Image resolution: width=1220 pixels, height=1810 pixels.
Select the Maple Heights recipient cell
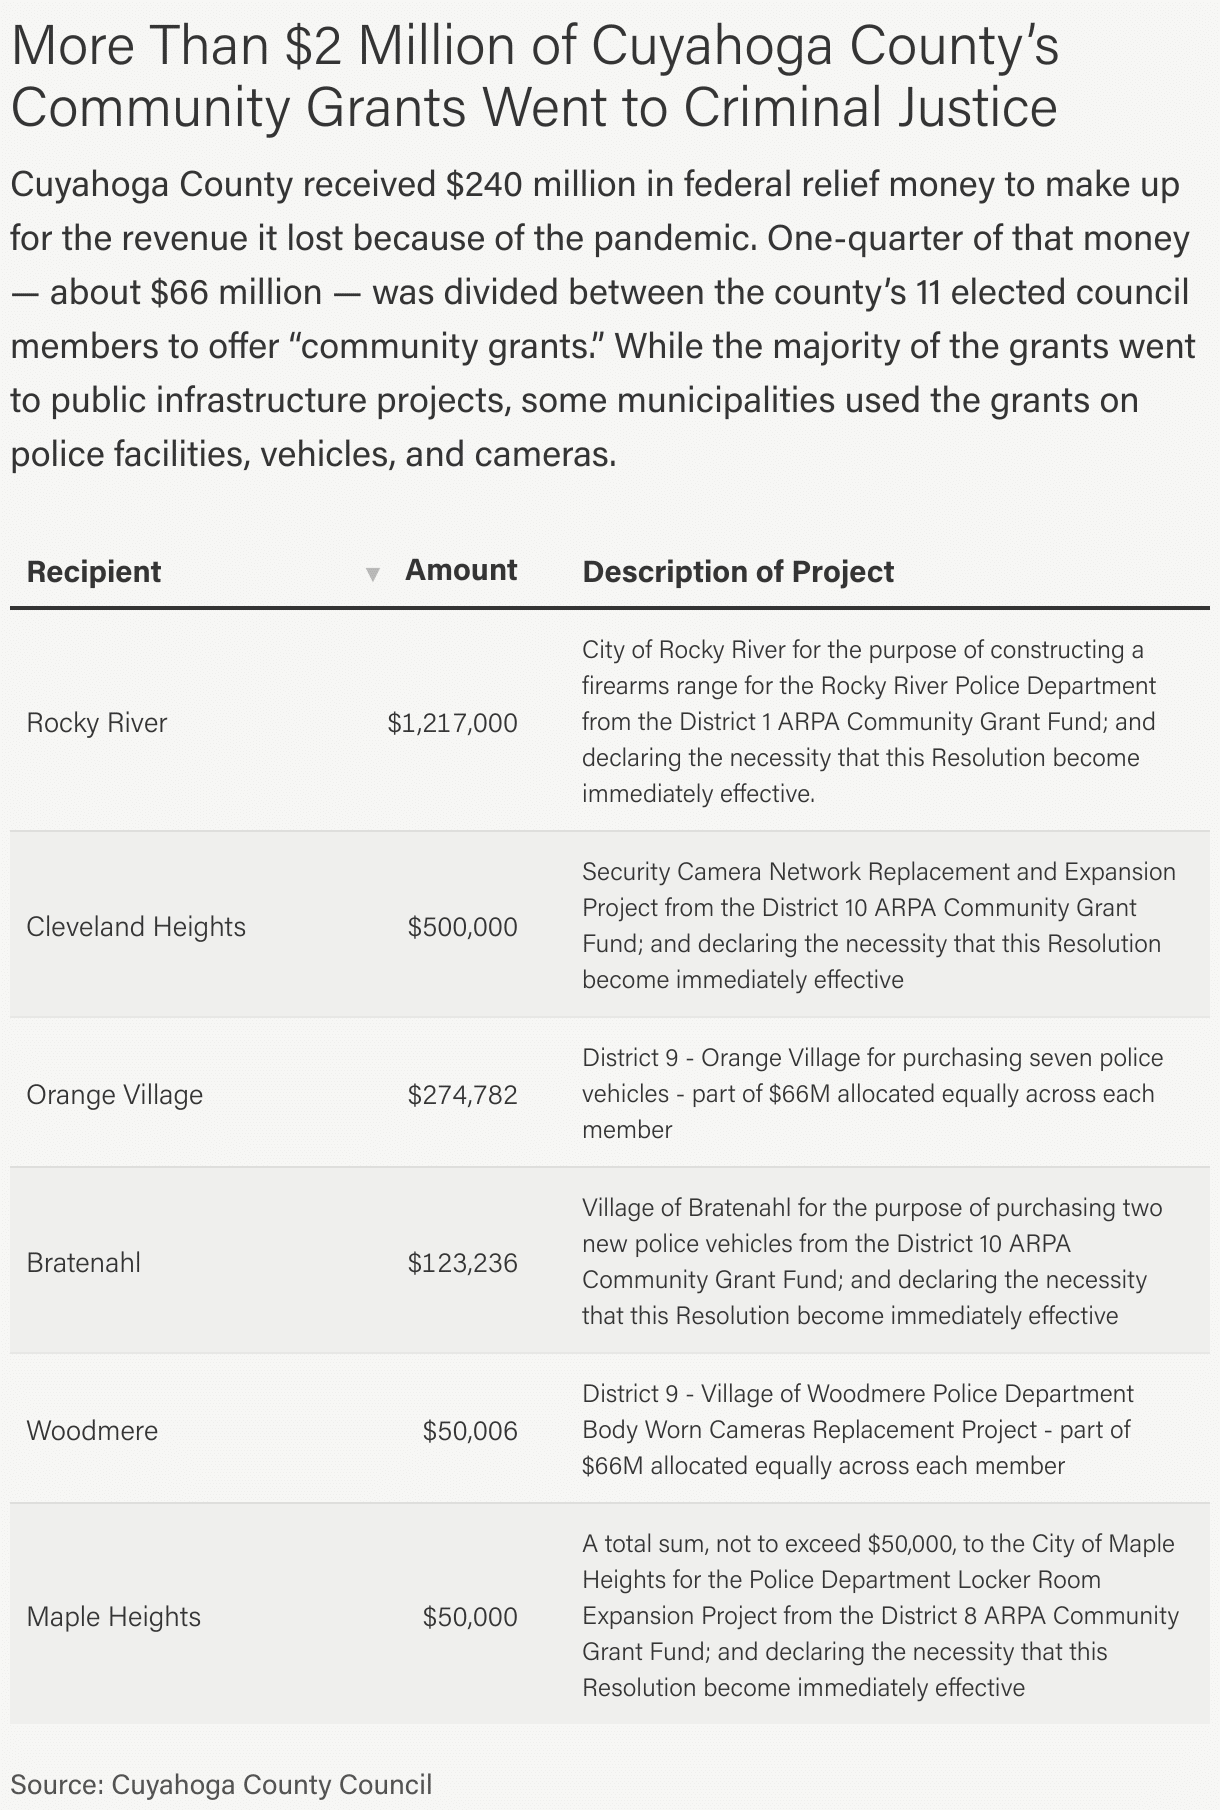point(114,1617)
